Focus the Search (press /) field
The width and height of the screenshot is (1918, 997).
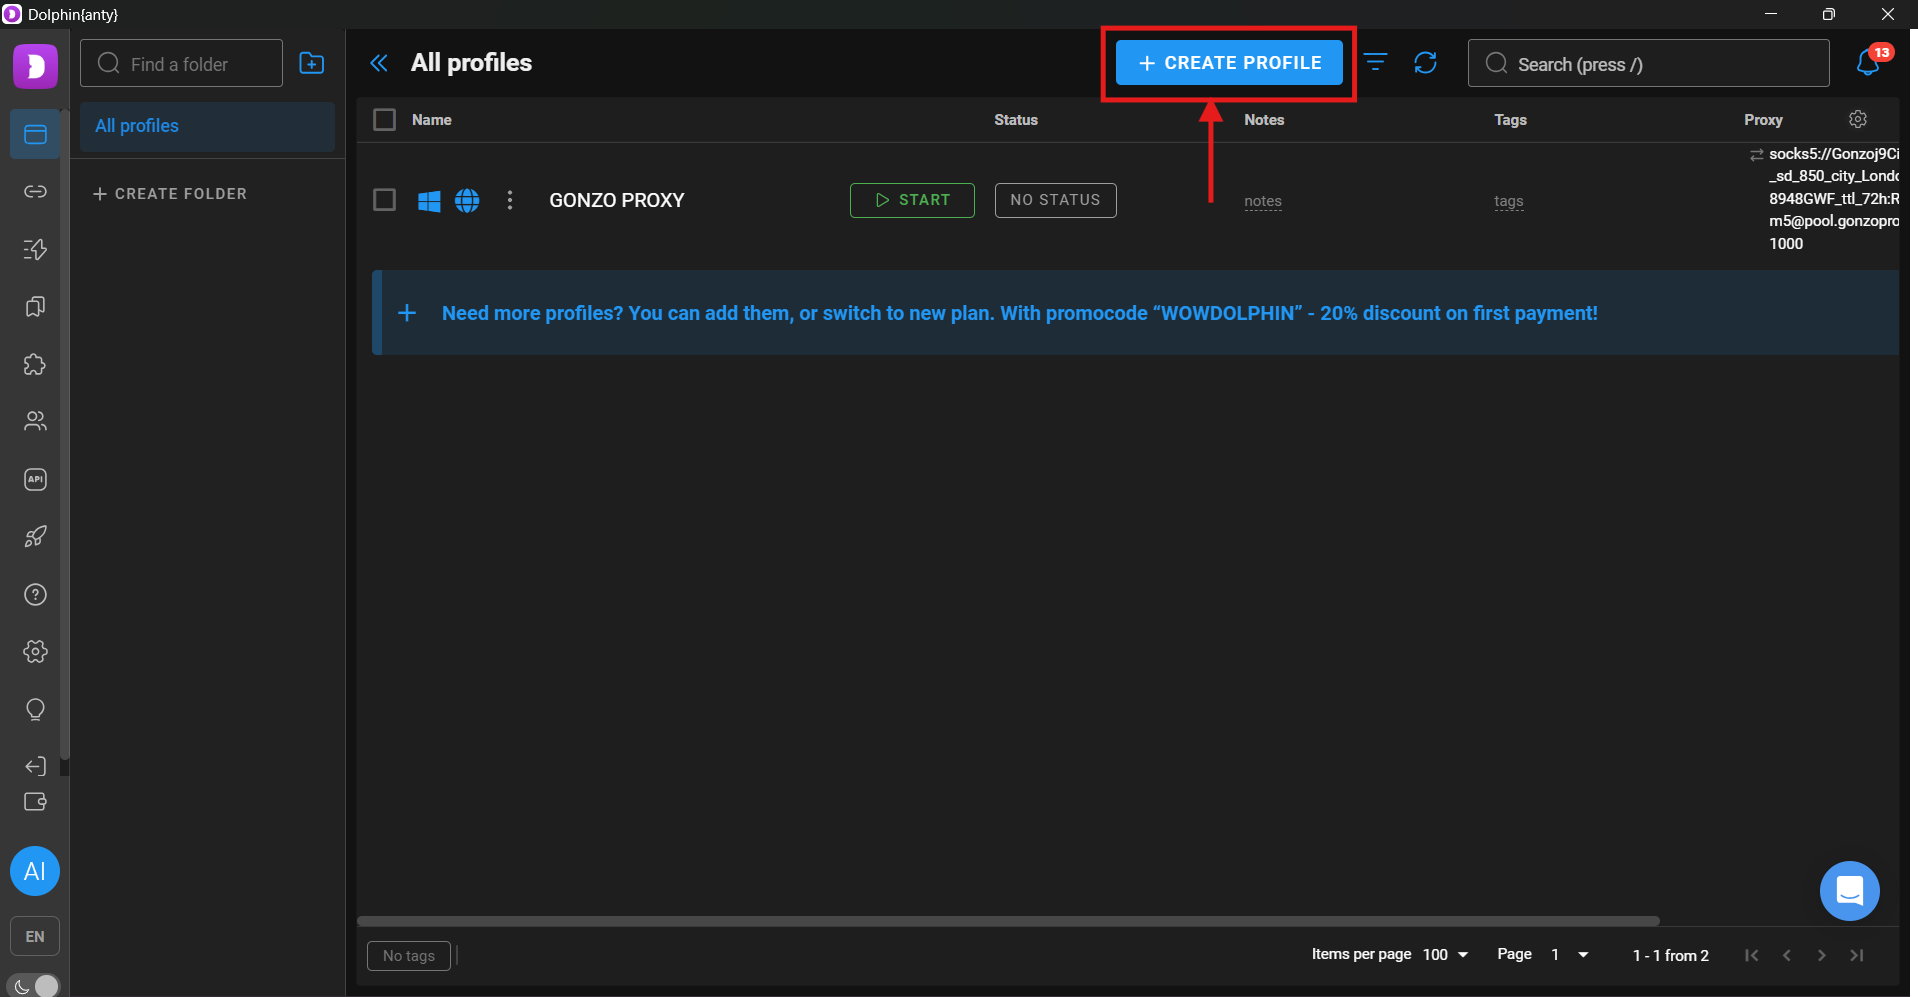pyautogui.click(x=1648, y=63)
